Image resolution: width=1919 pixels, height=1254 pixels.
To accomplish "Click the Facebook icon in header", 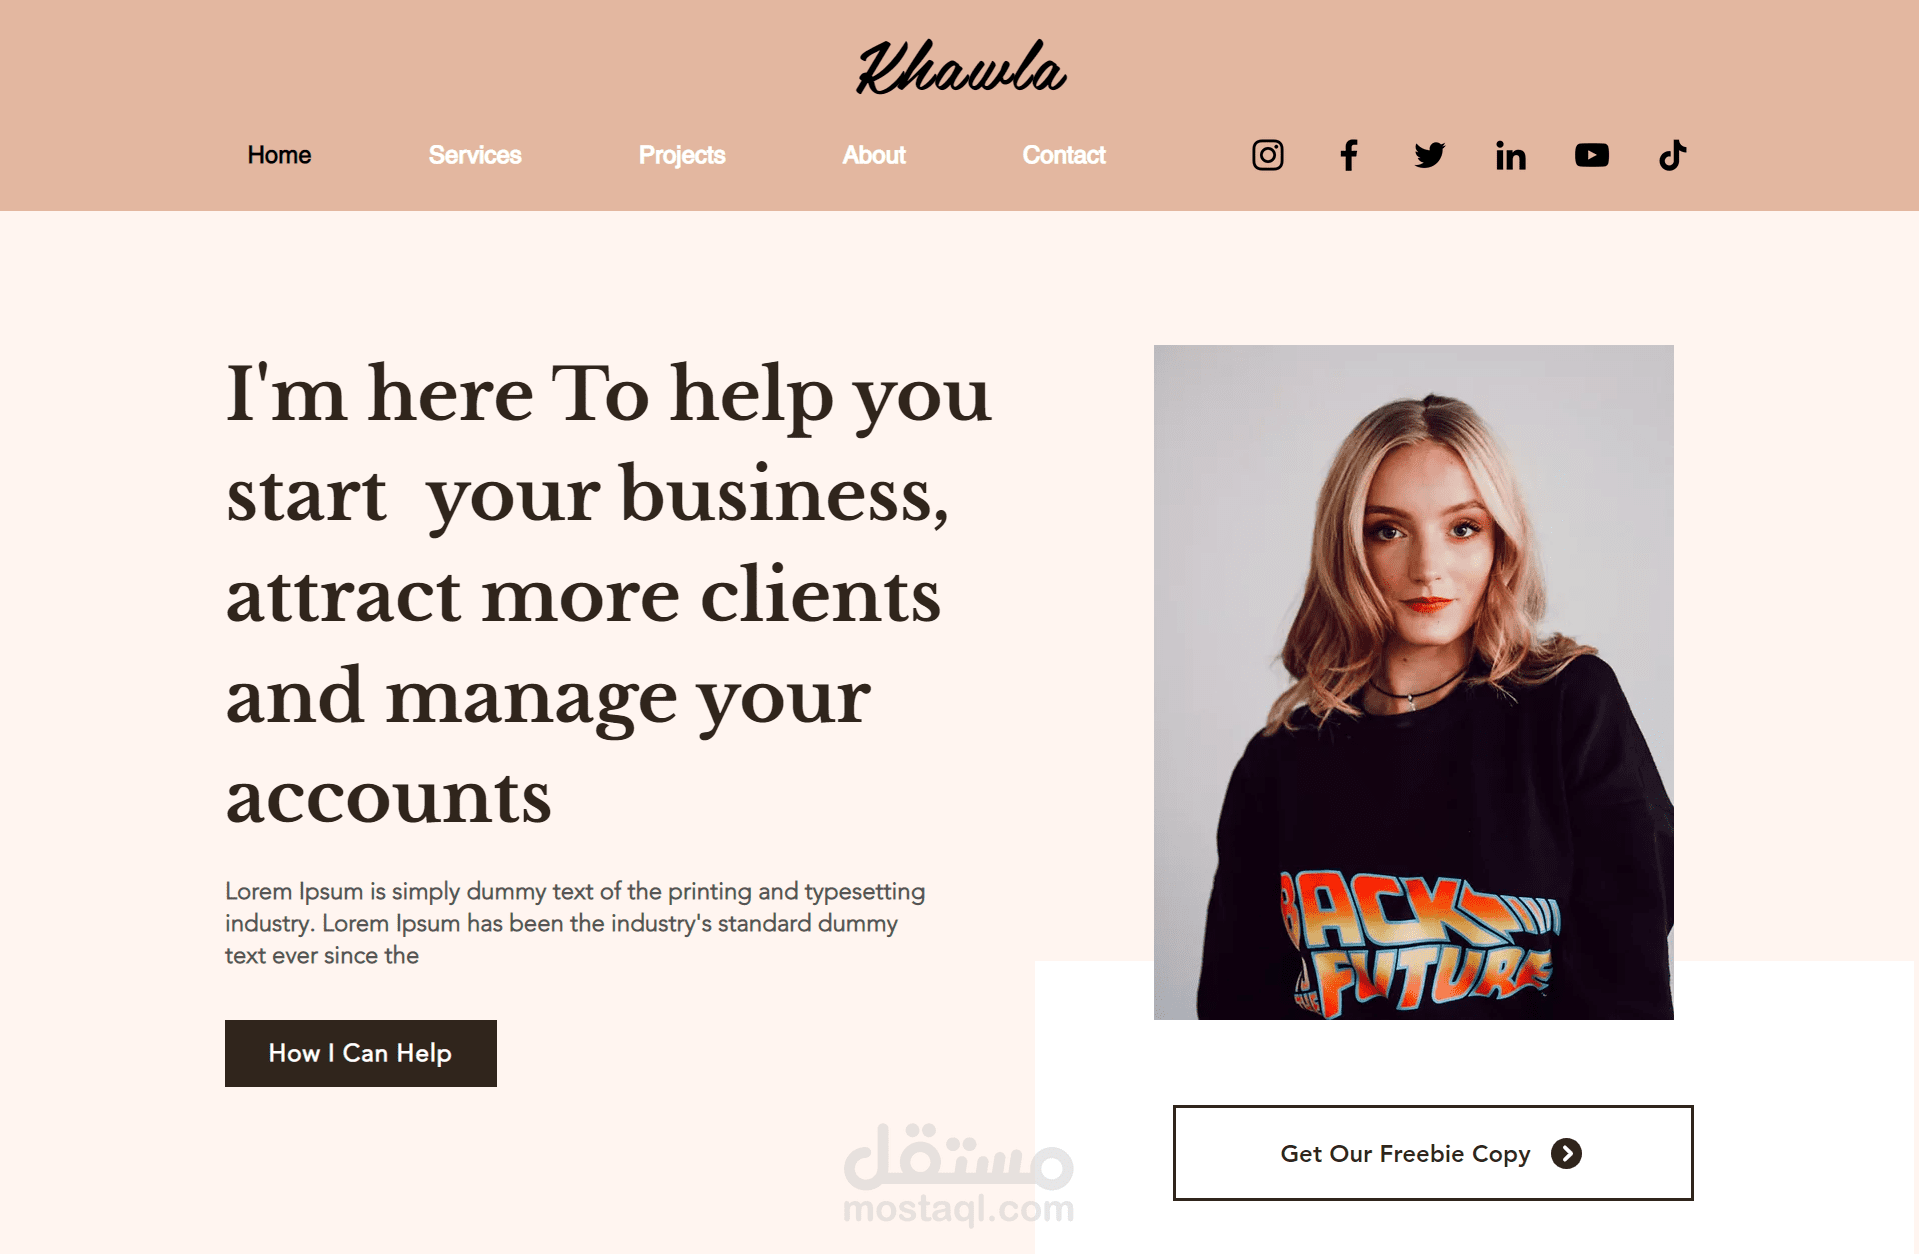I will (x=1348, y=155).
